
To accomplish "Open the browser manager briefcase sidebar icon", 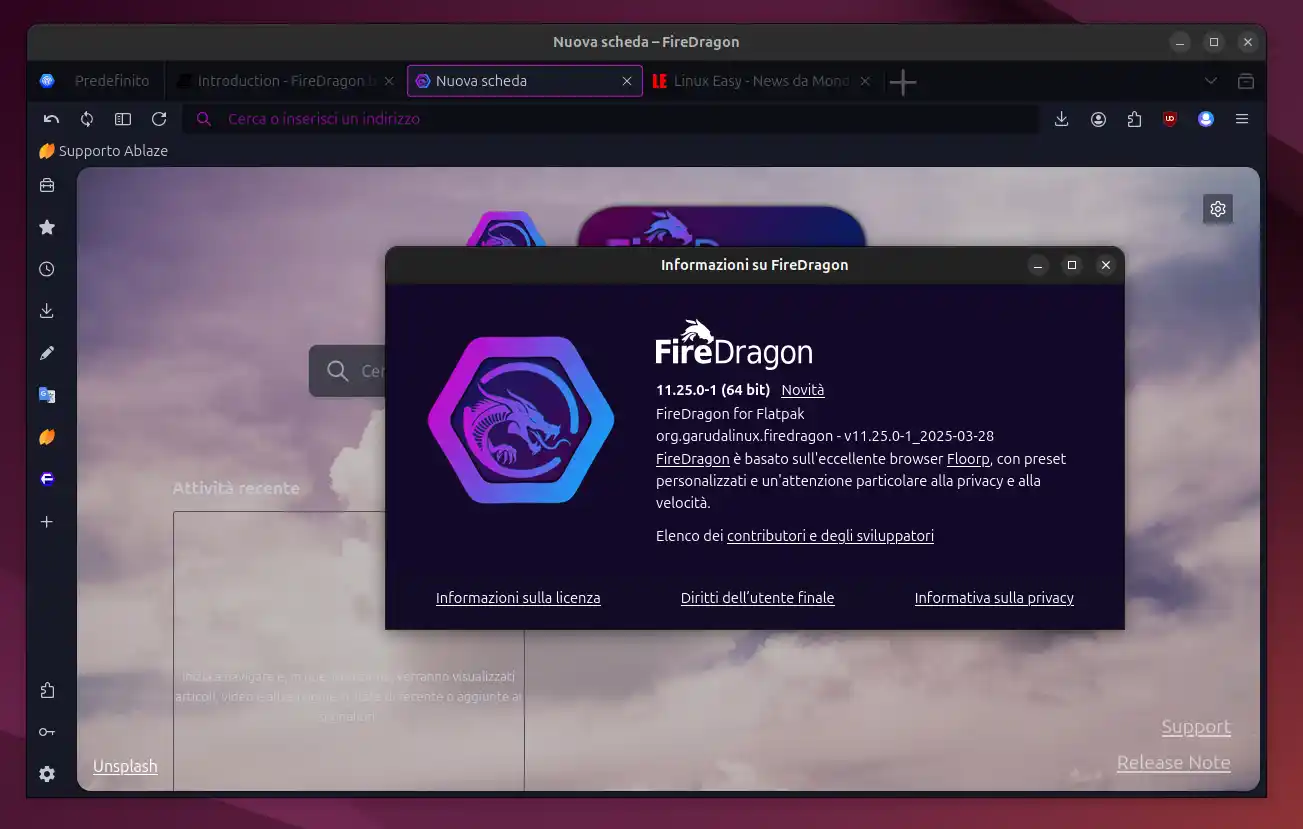I will pos(46,185).
